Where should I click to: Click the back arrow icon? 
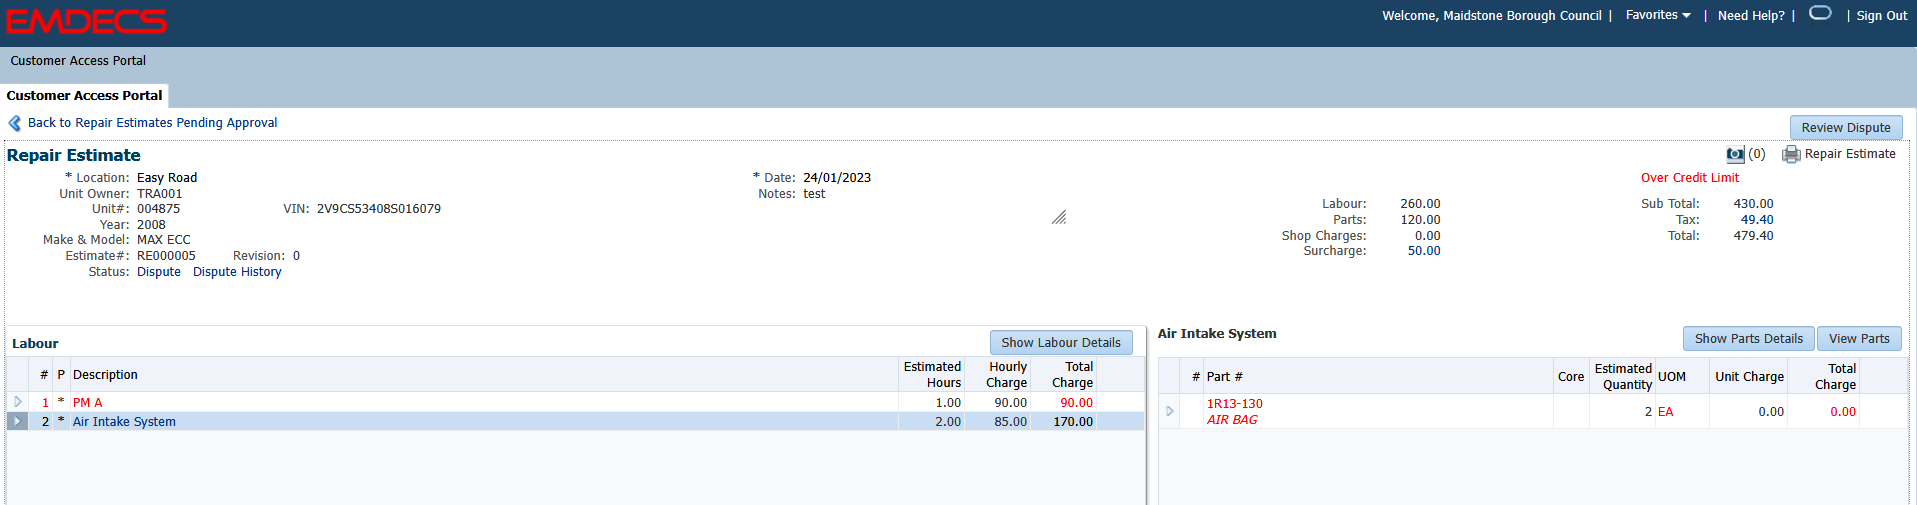click(x=15, y=123)
